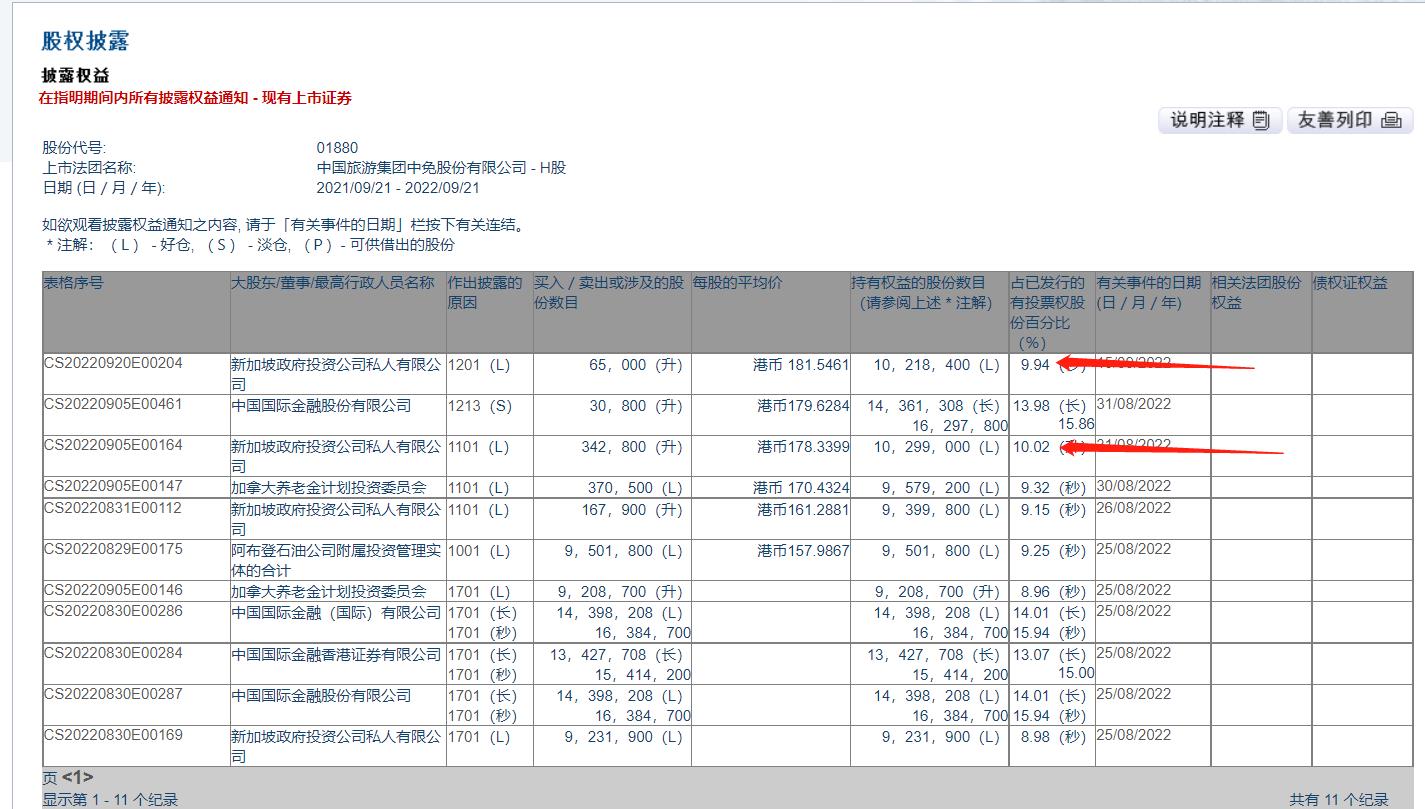Image resolution: width=1425 pixels, height=809 pixels.
Task: Click share quantity 167,900 (升)
Action: pyautogui.click(x=631, y=509)
